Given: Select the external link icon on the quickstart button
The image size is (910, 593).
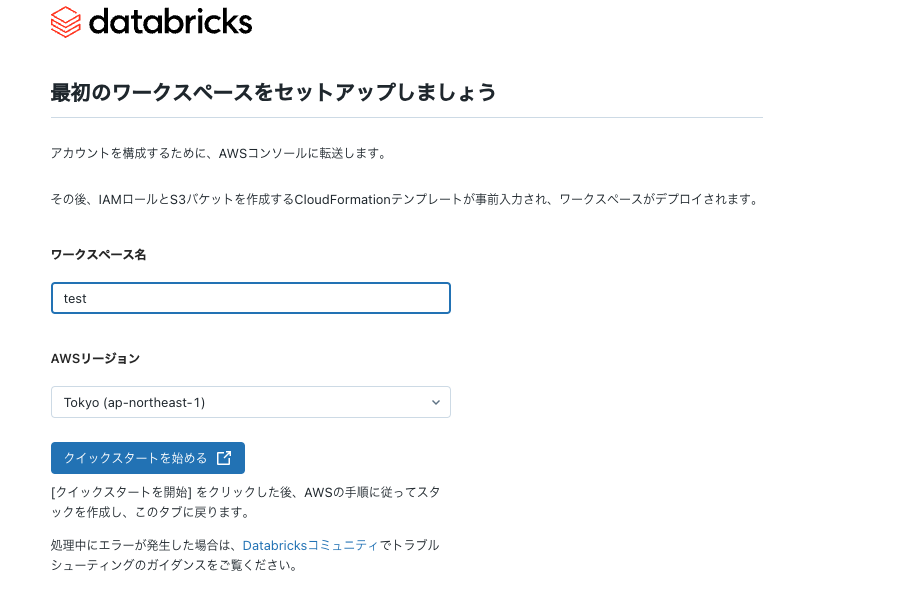Looking at the screenshot, I should [x=226, y=458].
